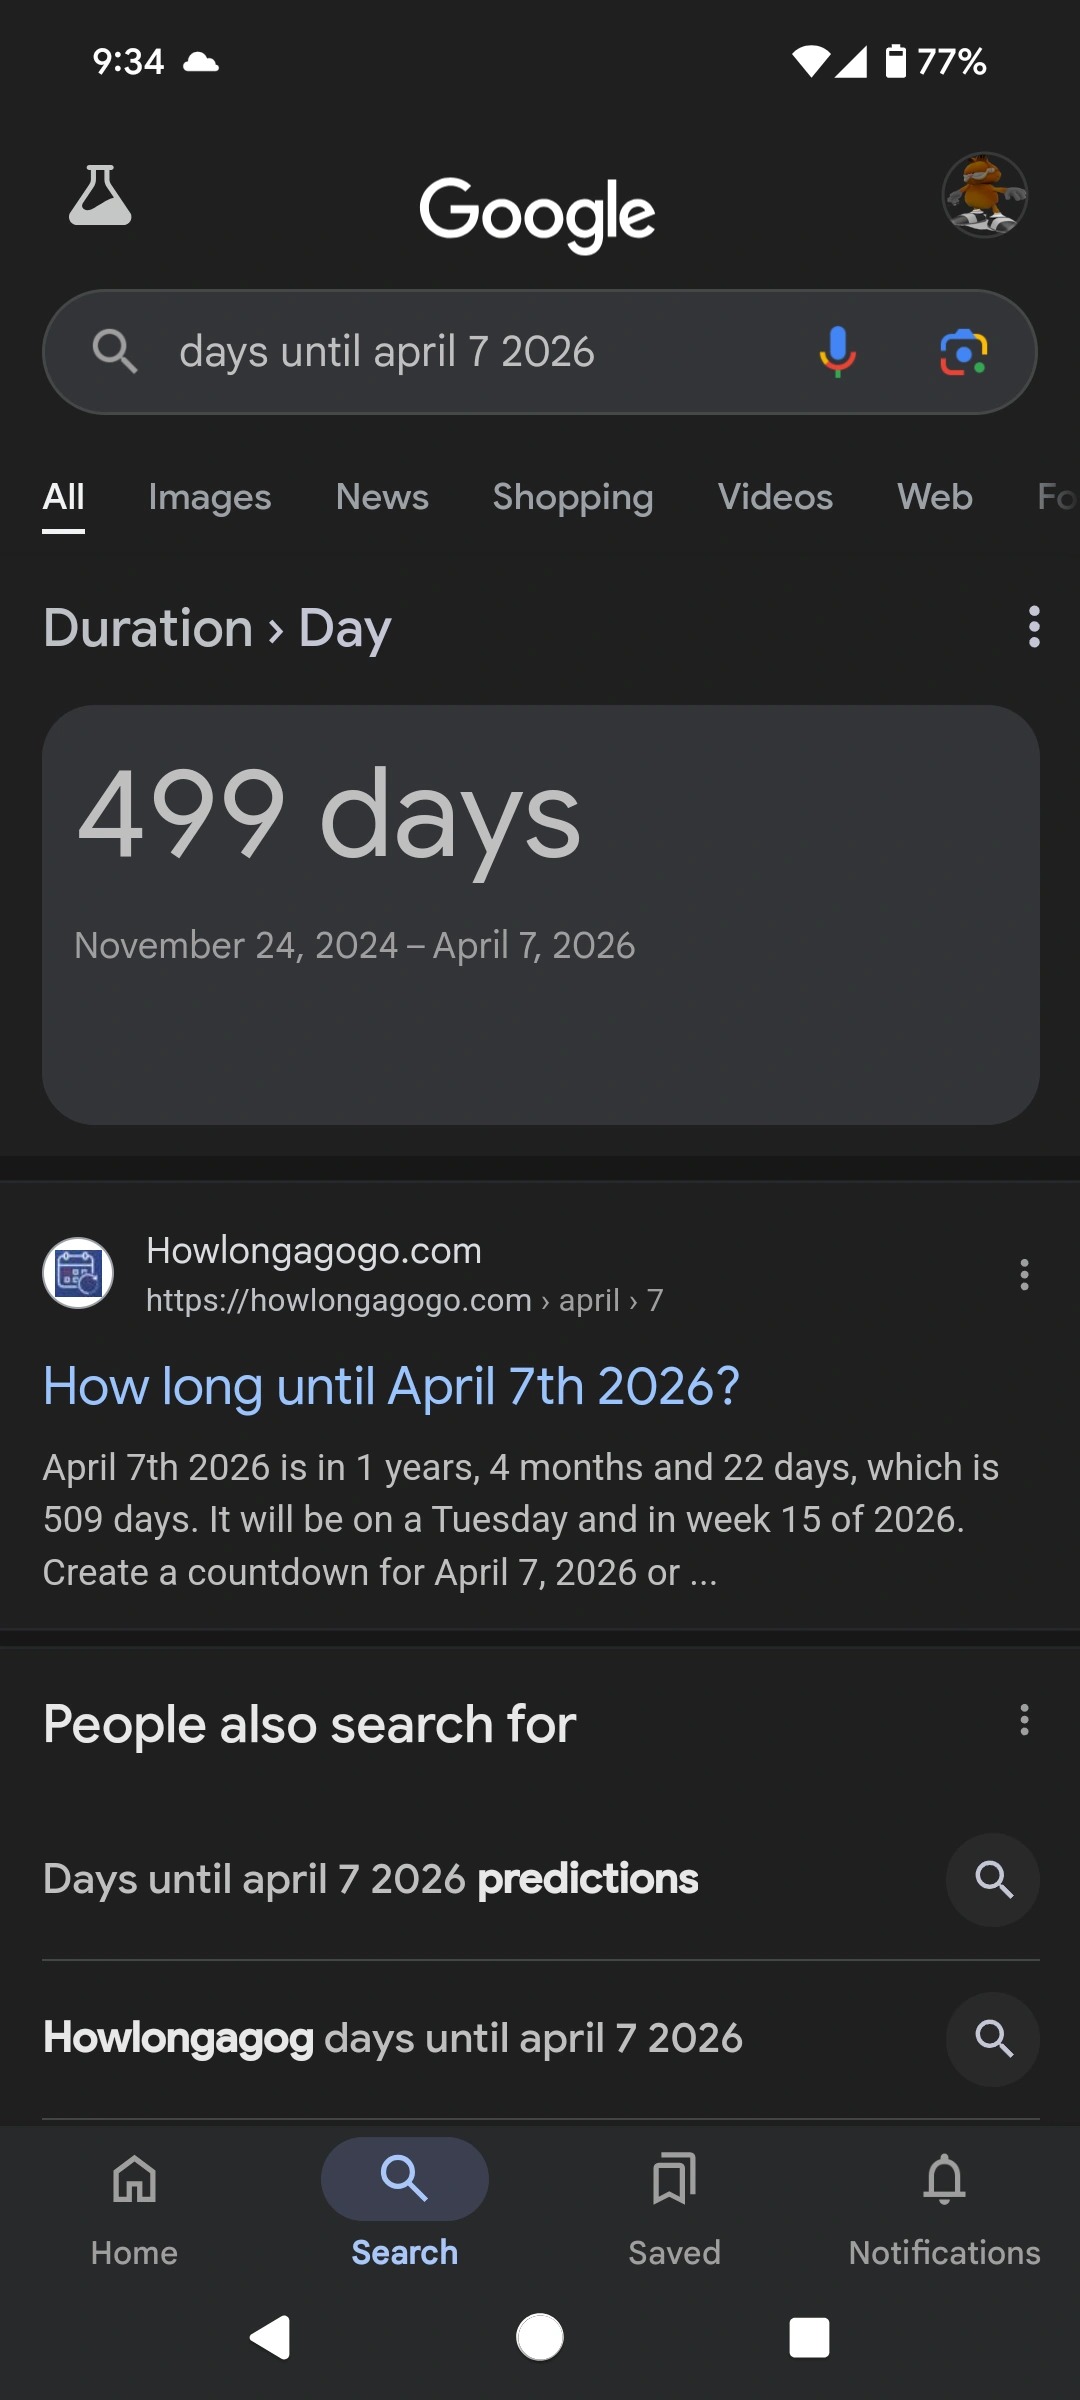Select the Shopping results filter
The image size is (1080, 2400).
tap(573, 497)
